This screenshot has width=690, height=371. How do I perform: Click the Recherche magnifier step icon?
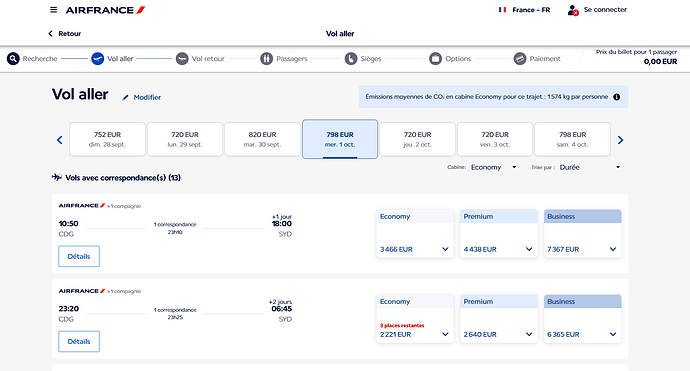click(x=13, y=59)
